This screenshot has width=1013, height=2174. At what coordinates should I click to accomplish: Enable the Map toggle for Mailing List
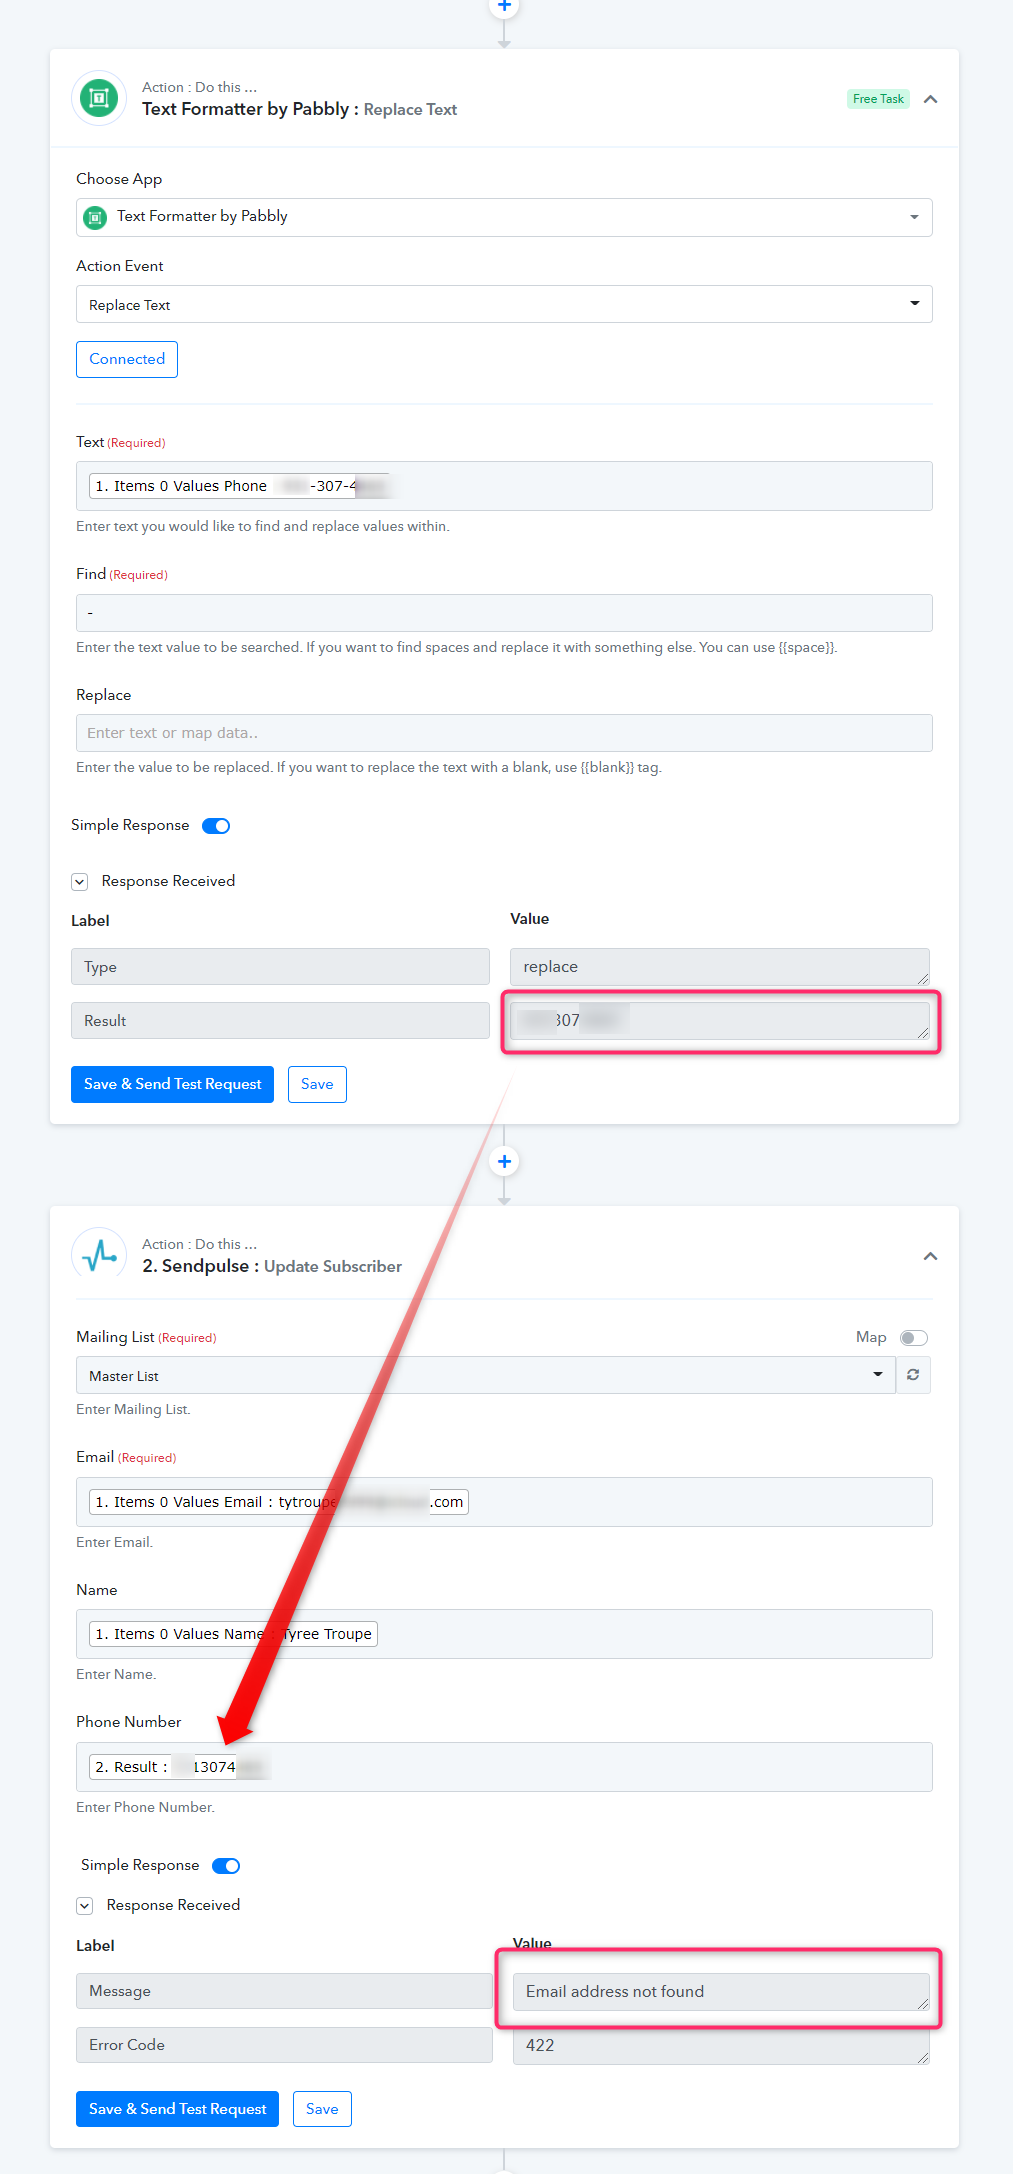coord(914,1338)
